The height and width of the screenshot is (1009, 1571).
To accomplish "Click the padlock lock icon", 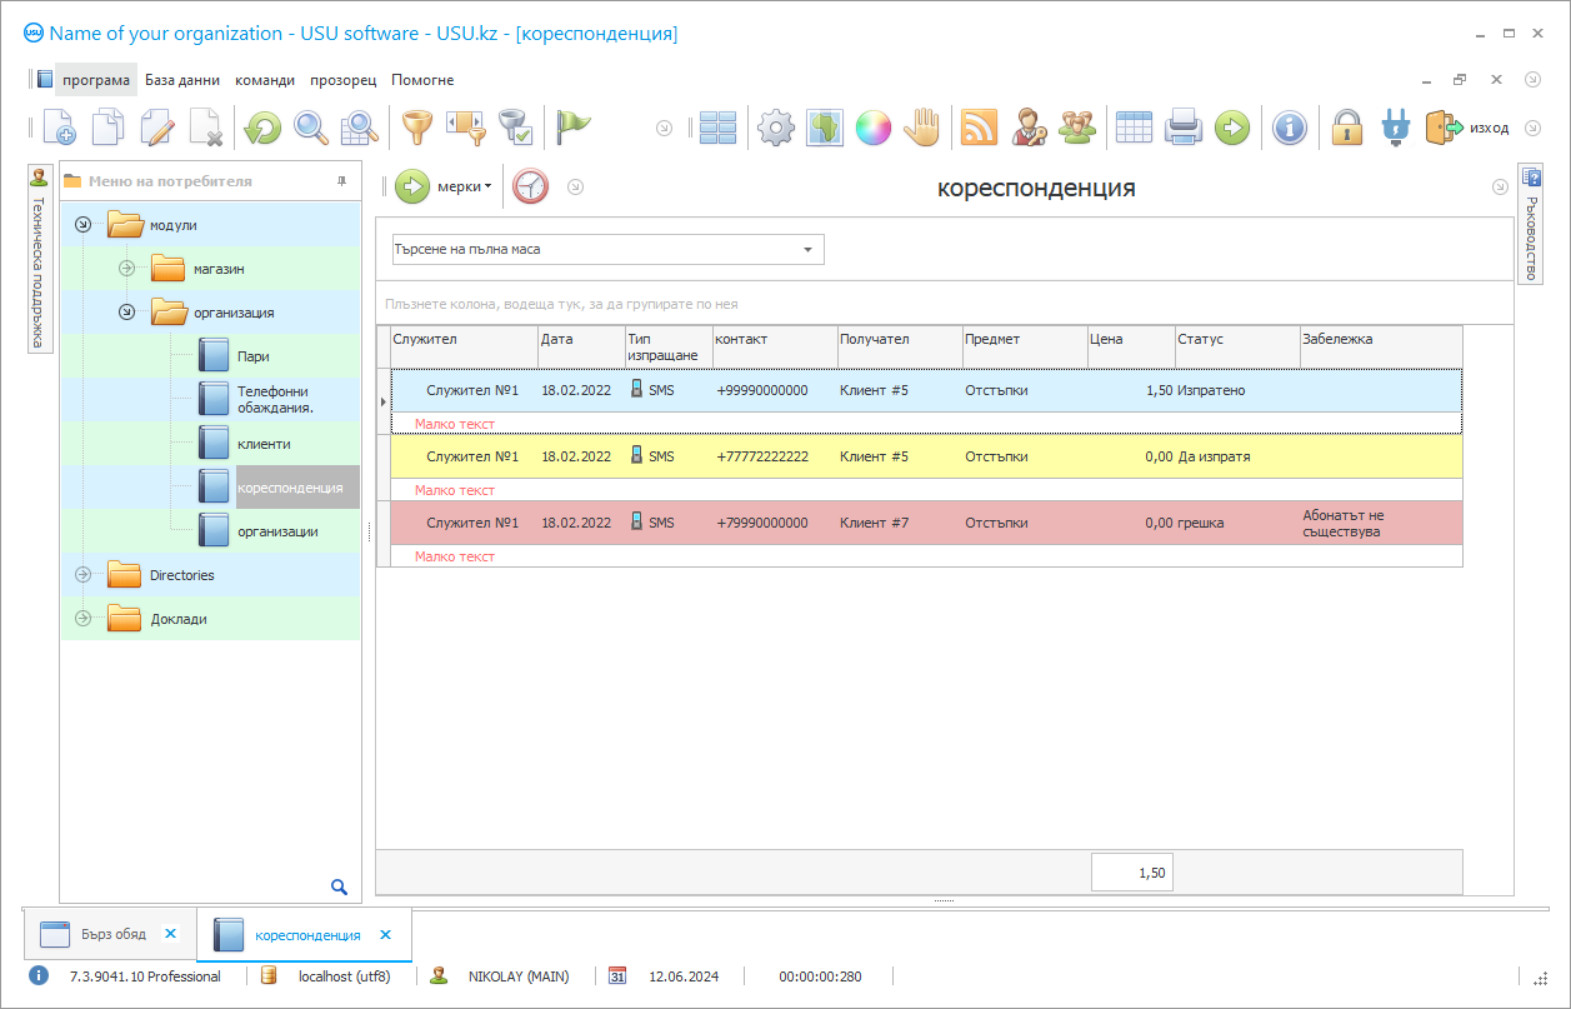I will tap(1347, 128).
